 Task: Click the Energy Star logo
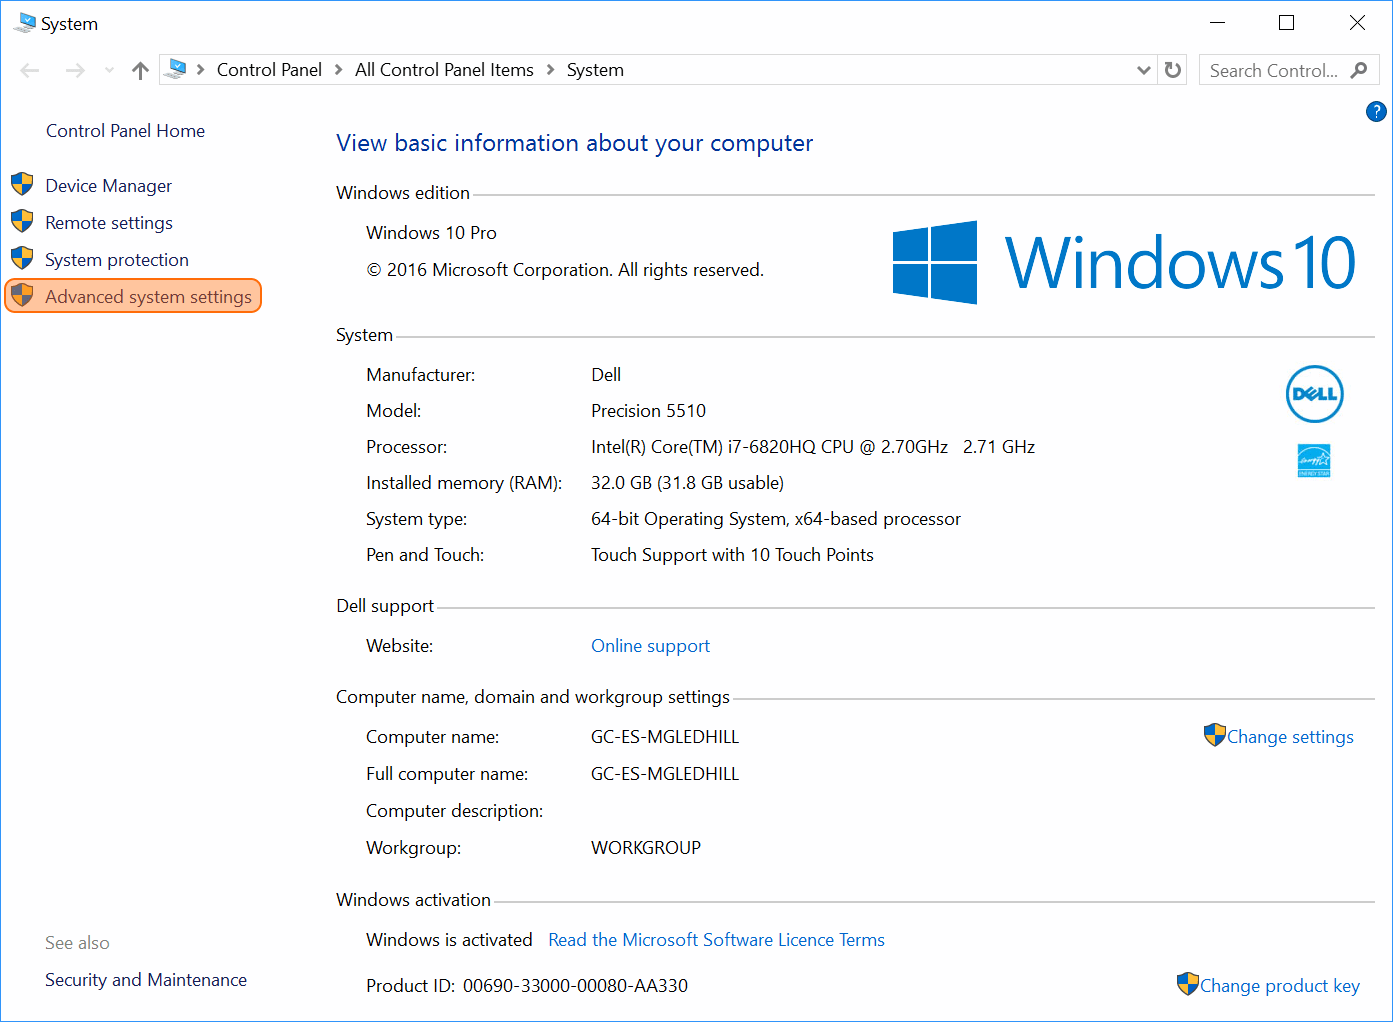click(x=1314, y=460)
